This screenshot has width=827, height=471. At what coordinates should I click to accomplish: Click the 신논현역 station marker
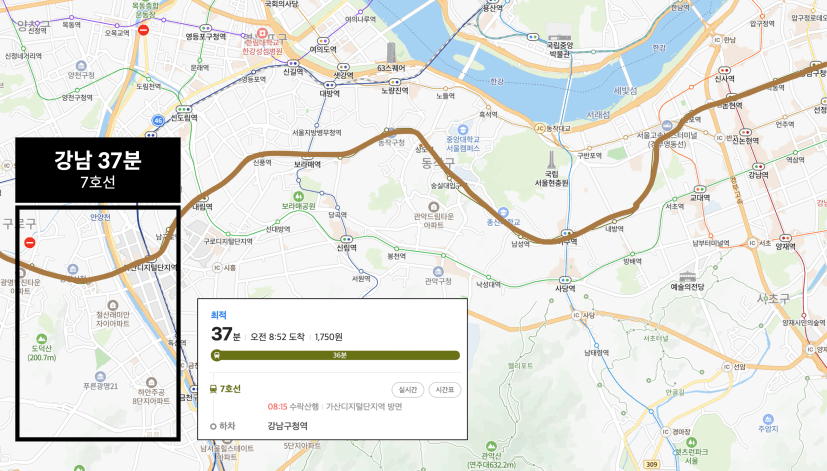tap(745, 132)
